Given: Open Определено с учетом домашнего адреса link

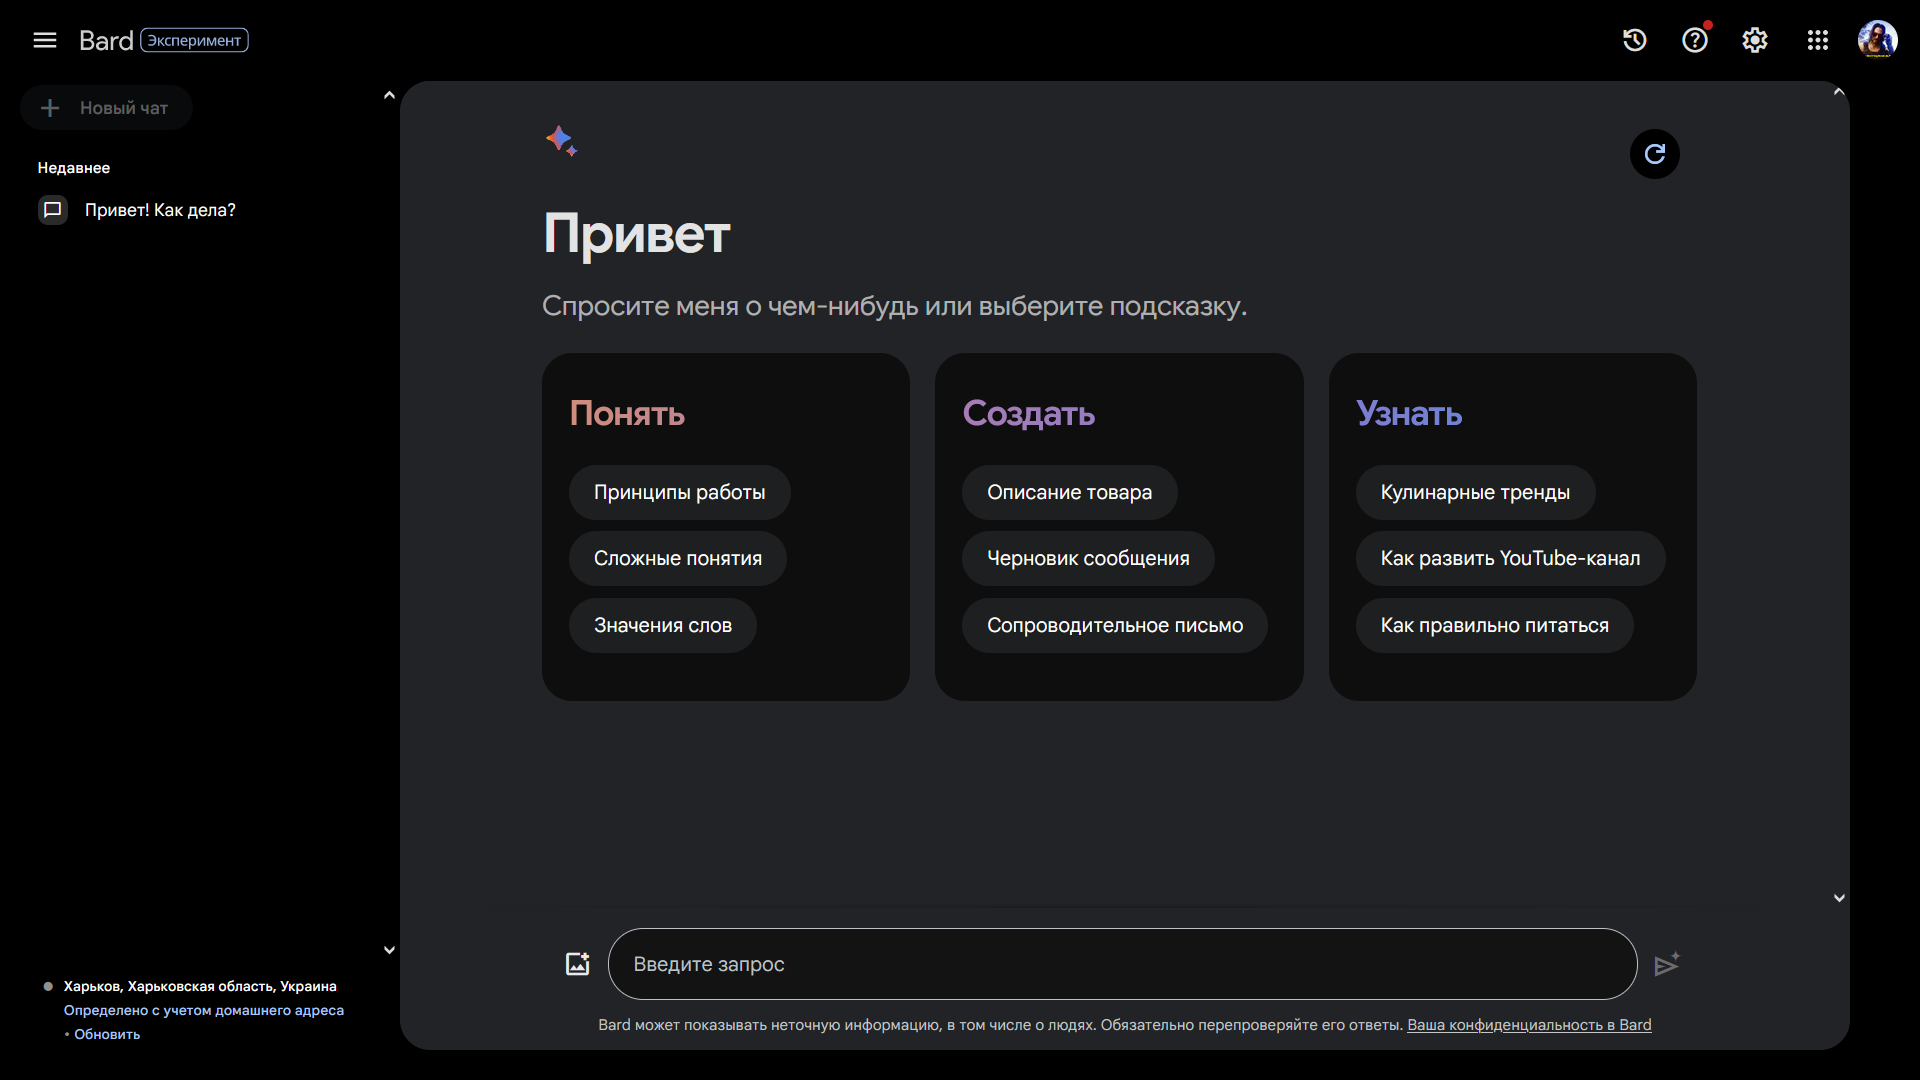Looking at the screenshot, I should pos(204,1010).
